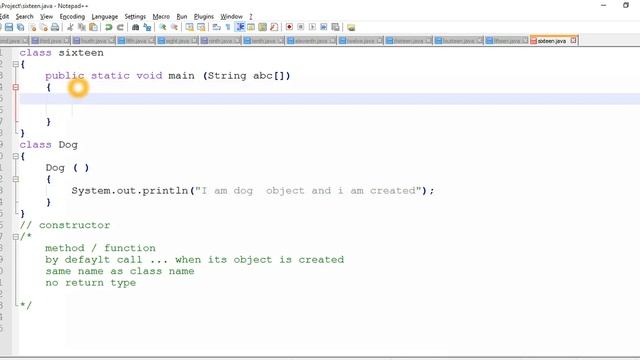Click Run Macro Multiple Times icon
The image size is (640, 360).
324,27
